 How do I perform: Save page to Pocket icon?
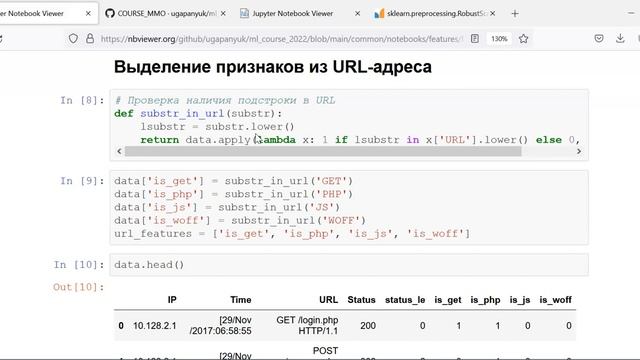tap(599, 39)
